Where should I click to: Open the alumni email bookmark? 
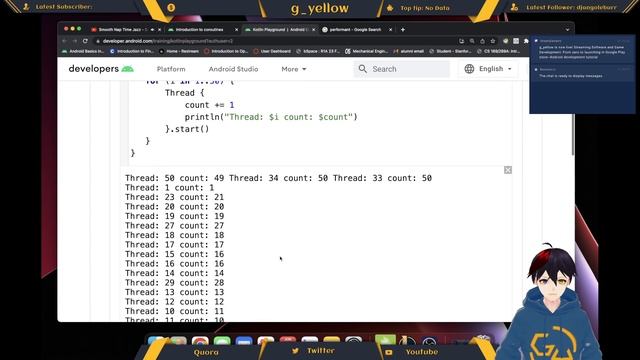(409, 51)
